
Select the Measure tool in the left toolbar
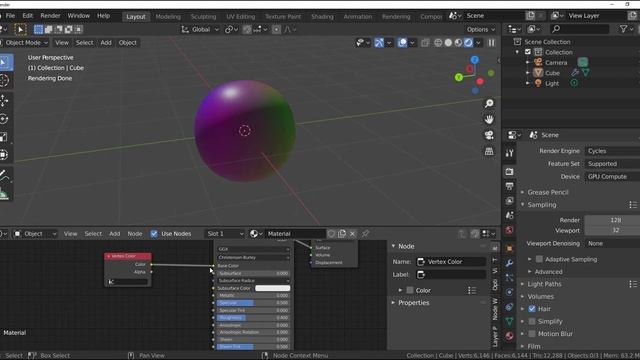pyautogui.click(x=4, y=193)
